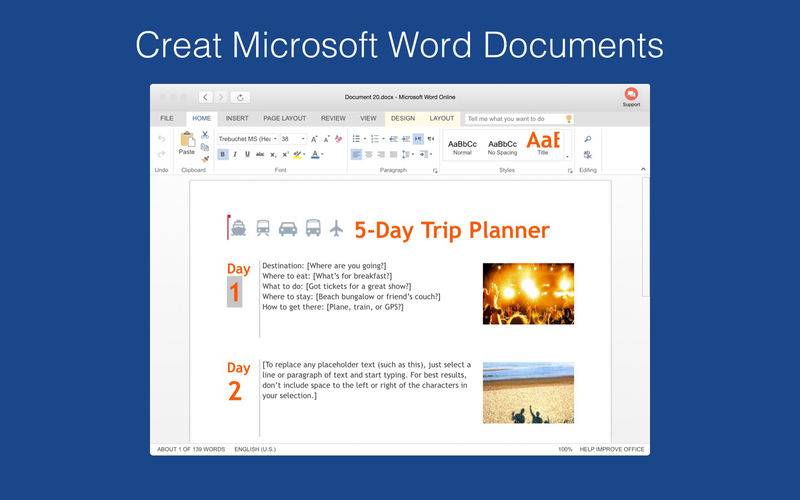Image resolution: width=800 pixels, height=500 pixels.
Task: Click the Copy icon
Action: (205, 147)
